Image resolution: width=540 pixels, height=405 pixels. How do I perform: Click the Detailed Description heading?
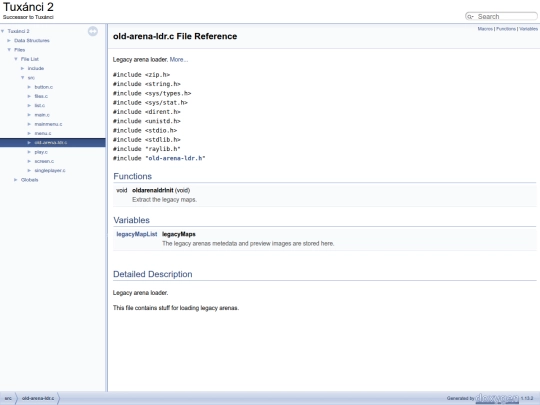153,274
